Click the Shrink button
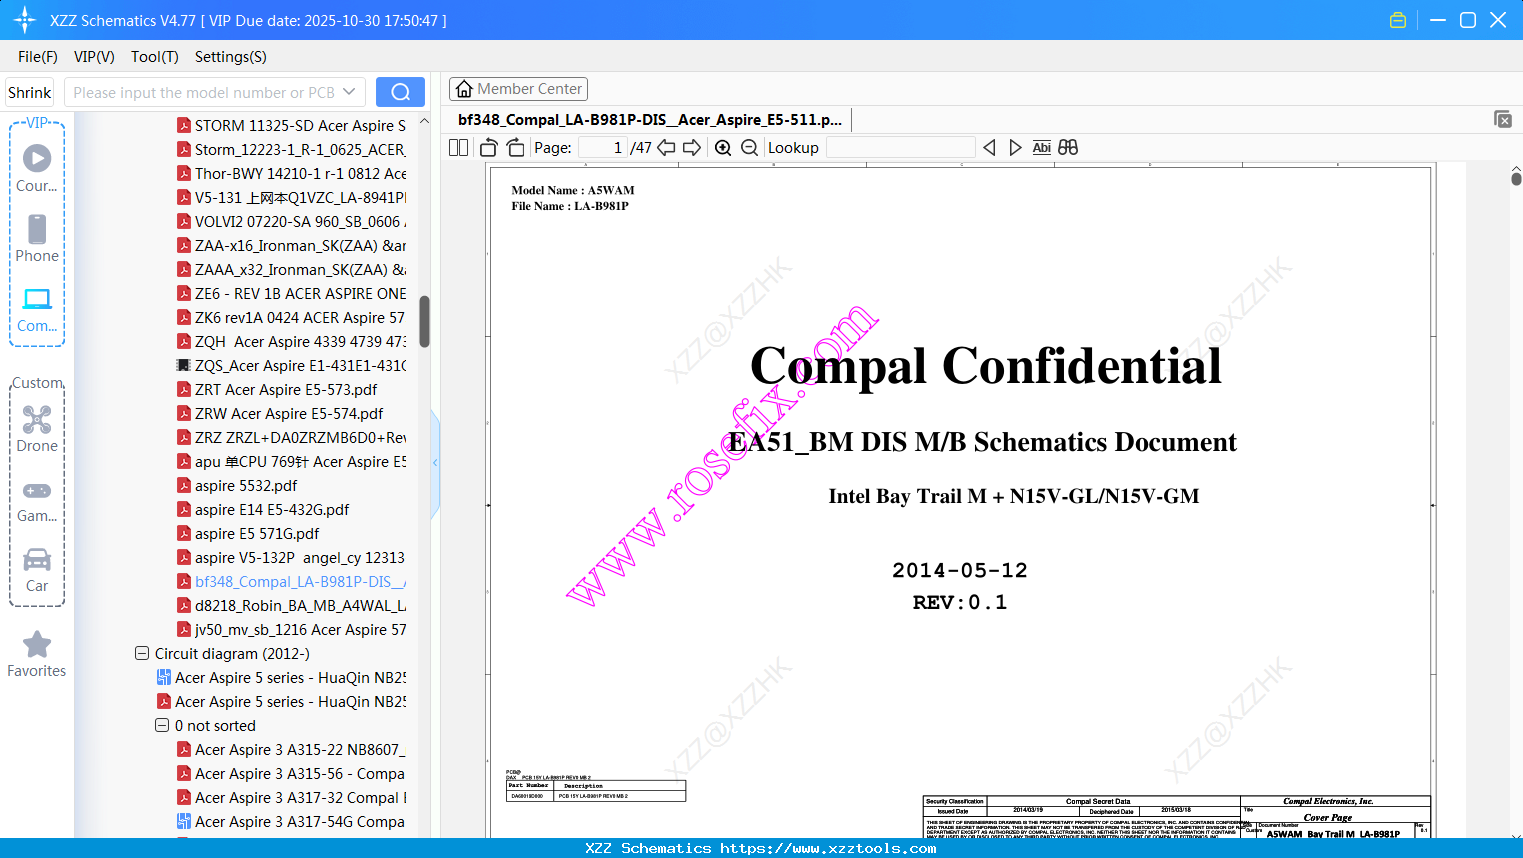 coord(29,92)
